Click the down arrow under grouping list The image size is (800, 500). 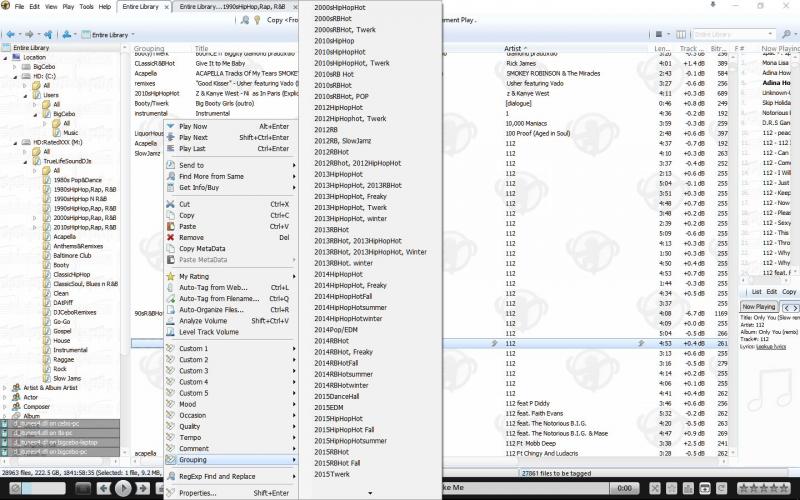point(370,493)
